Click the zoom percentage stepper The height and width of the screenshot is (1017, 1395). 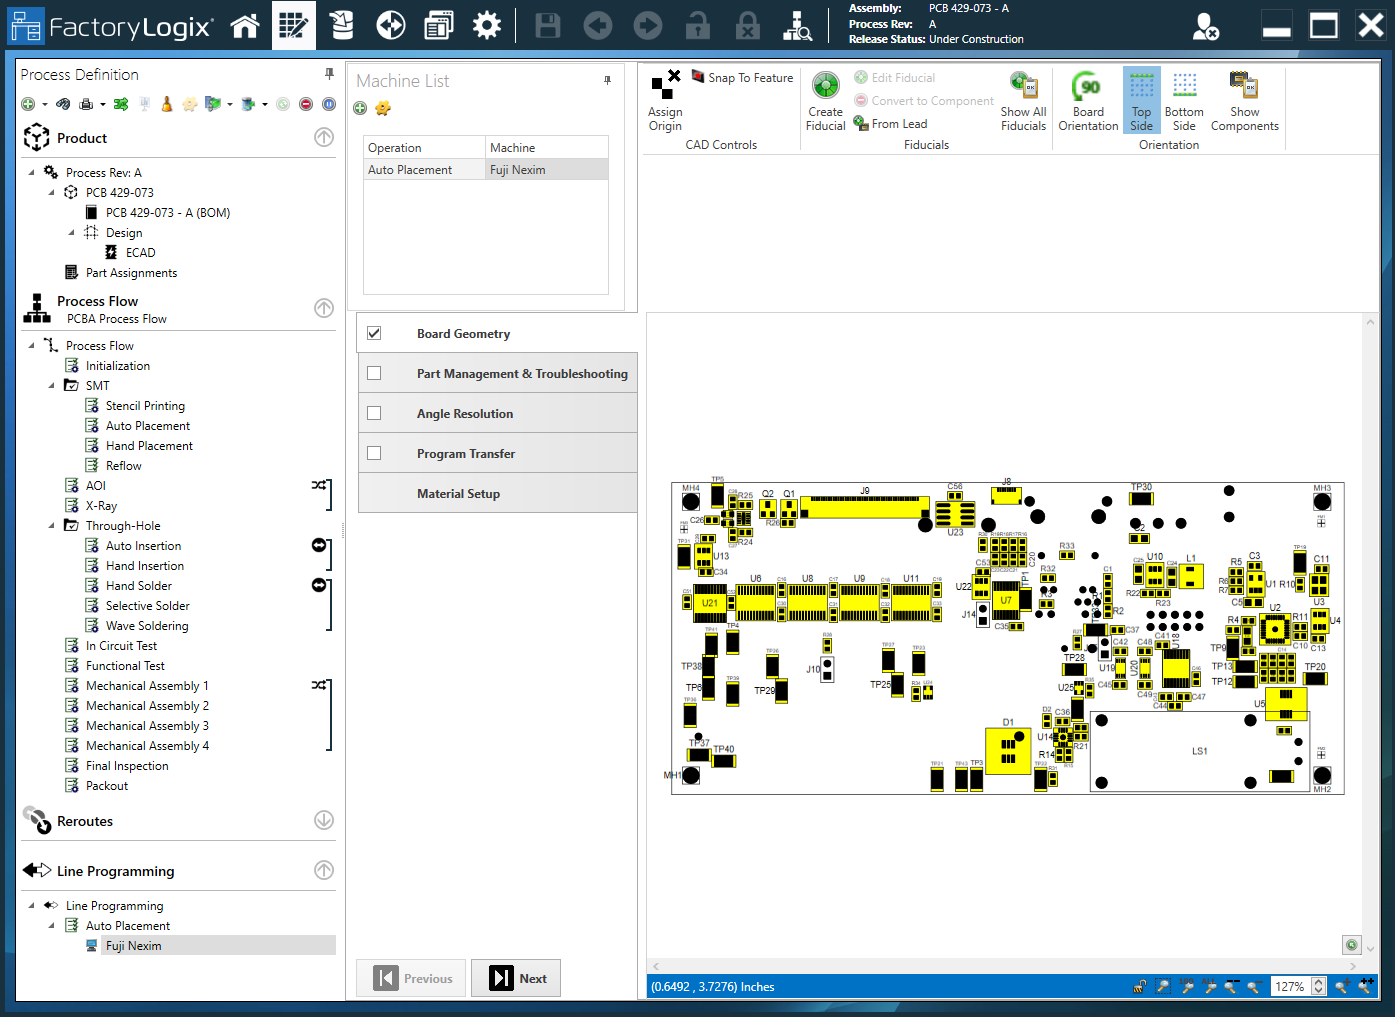click(x=1318, y=986)
